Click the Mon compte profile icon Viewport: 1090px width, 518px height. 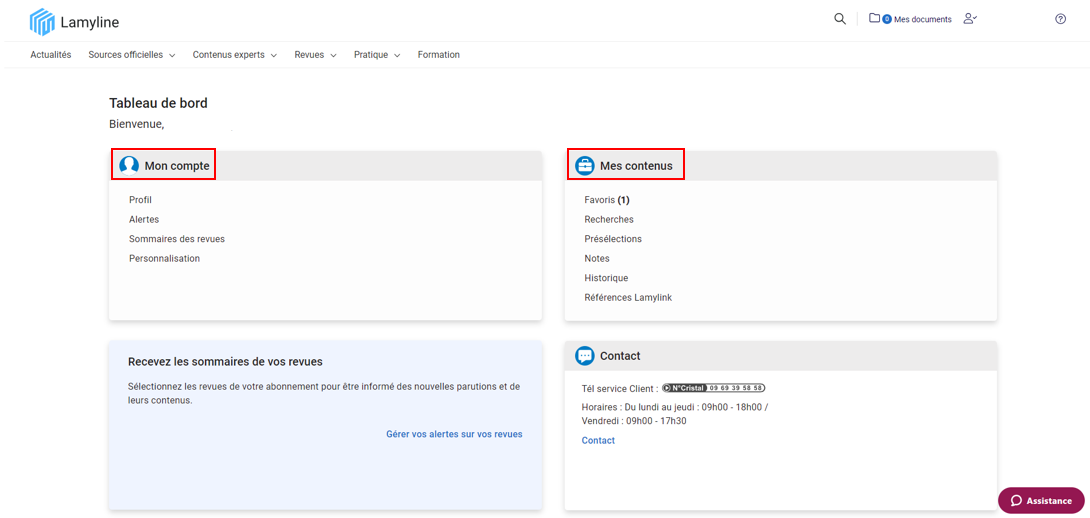click(129, 165)
